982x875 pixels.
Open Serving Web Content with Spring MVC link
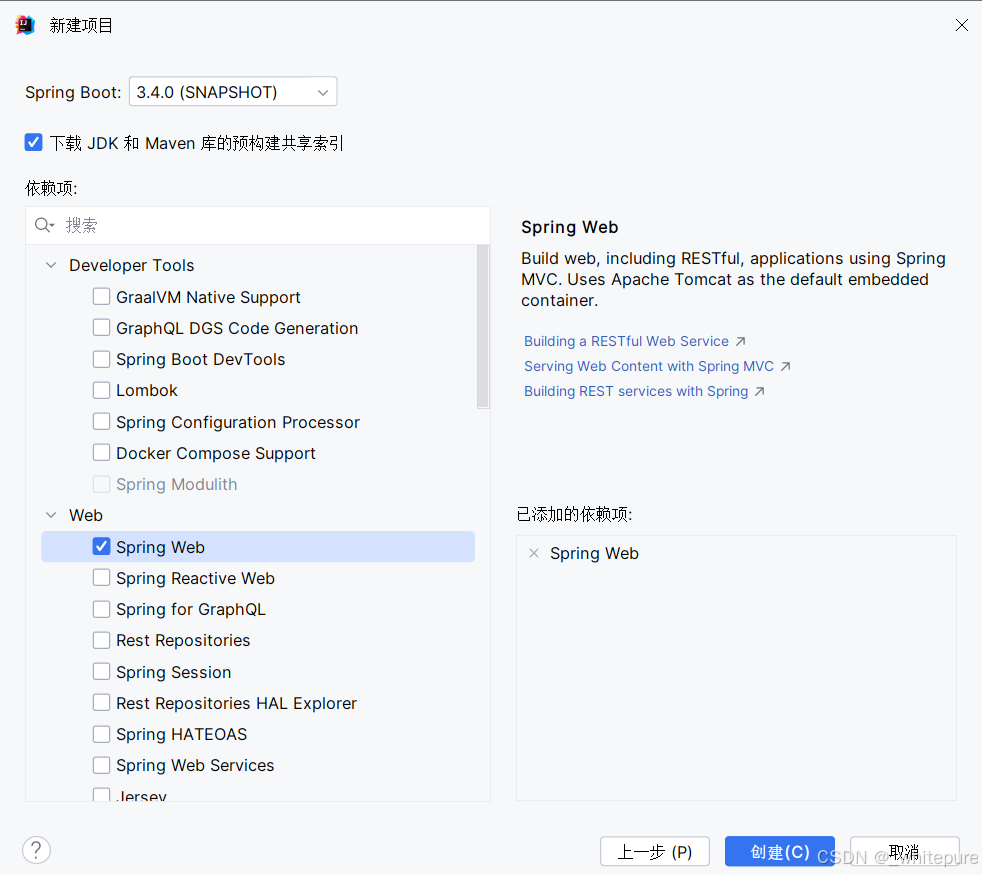pyautogui.click(x=649, y=366)
